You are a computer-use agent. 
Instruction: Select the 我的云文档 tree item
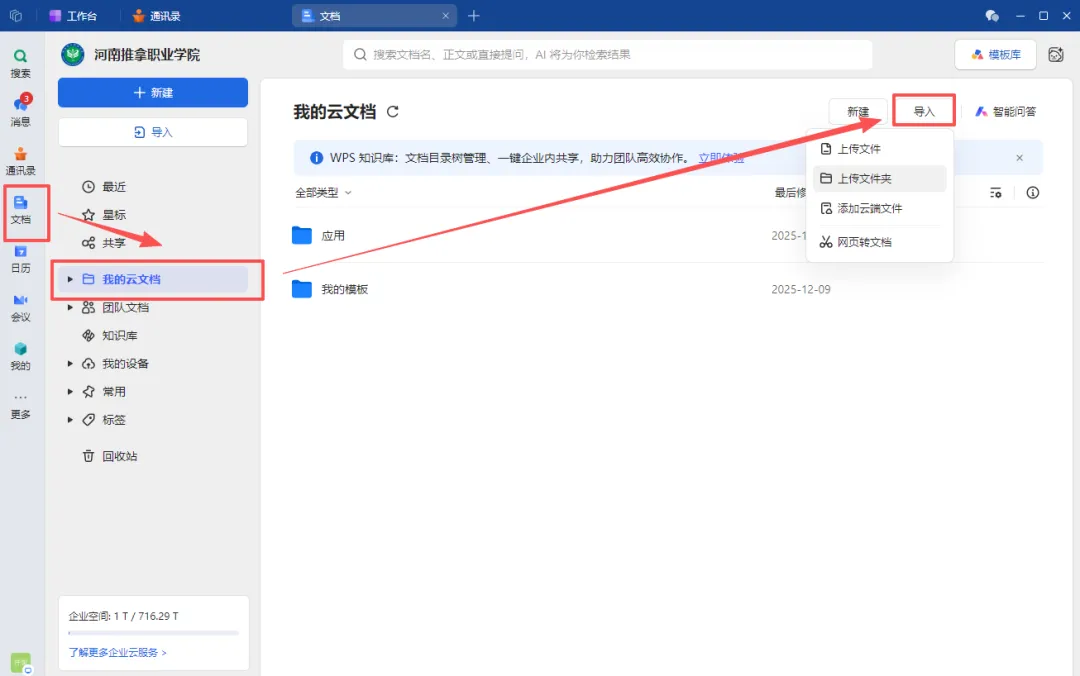(x=153, y=279)
